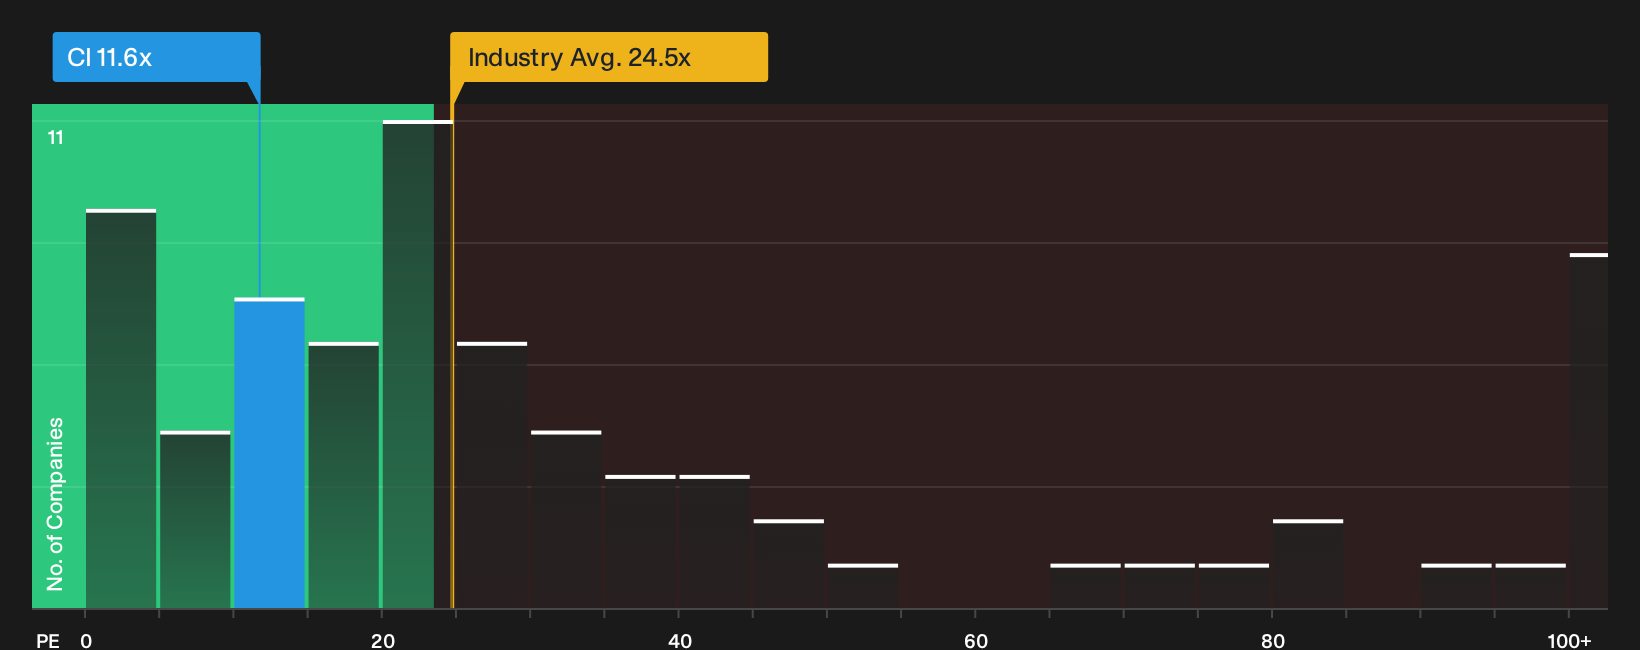This screenshot has height=650, width=1640.
Task: Click the '100+' x-axis tick label
Action: [x=1569, y=641]
